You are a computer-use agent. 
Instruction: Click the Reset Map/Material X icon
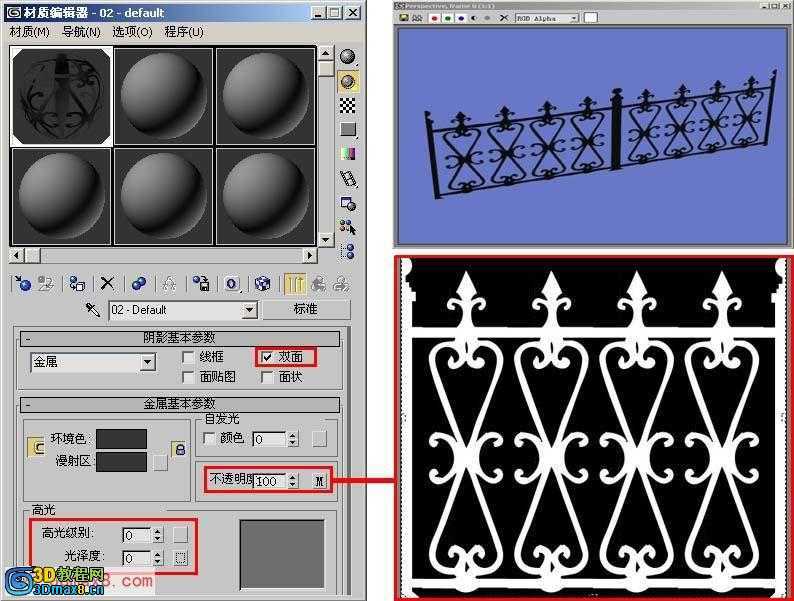(107, 284)
